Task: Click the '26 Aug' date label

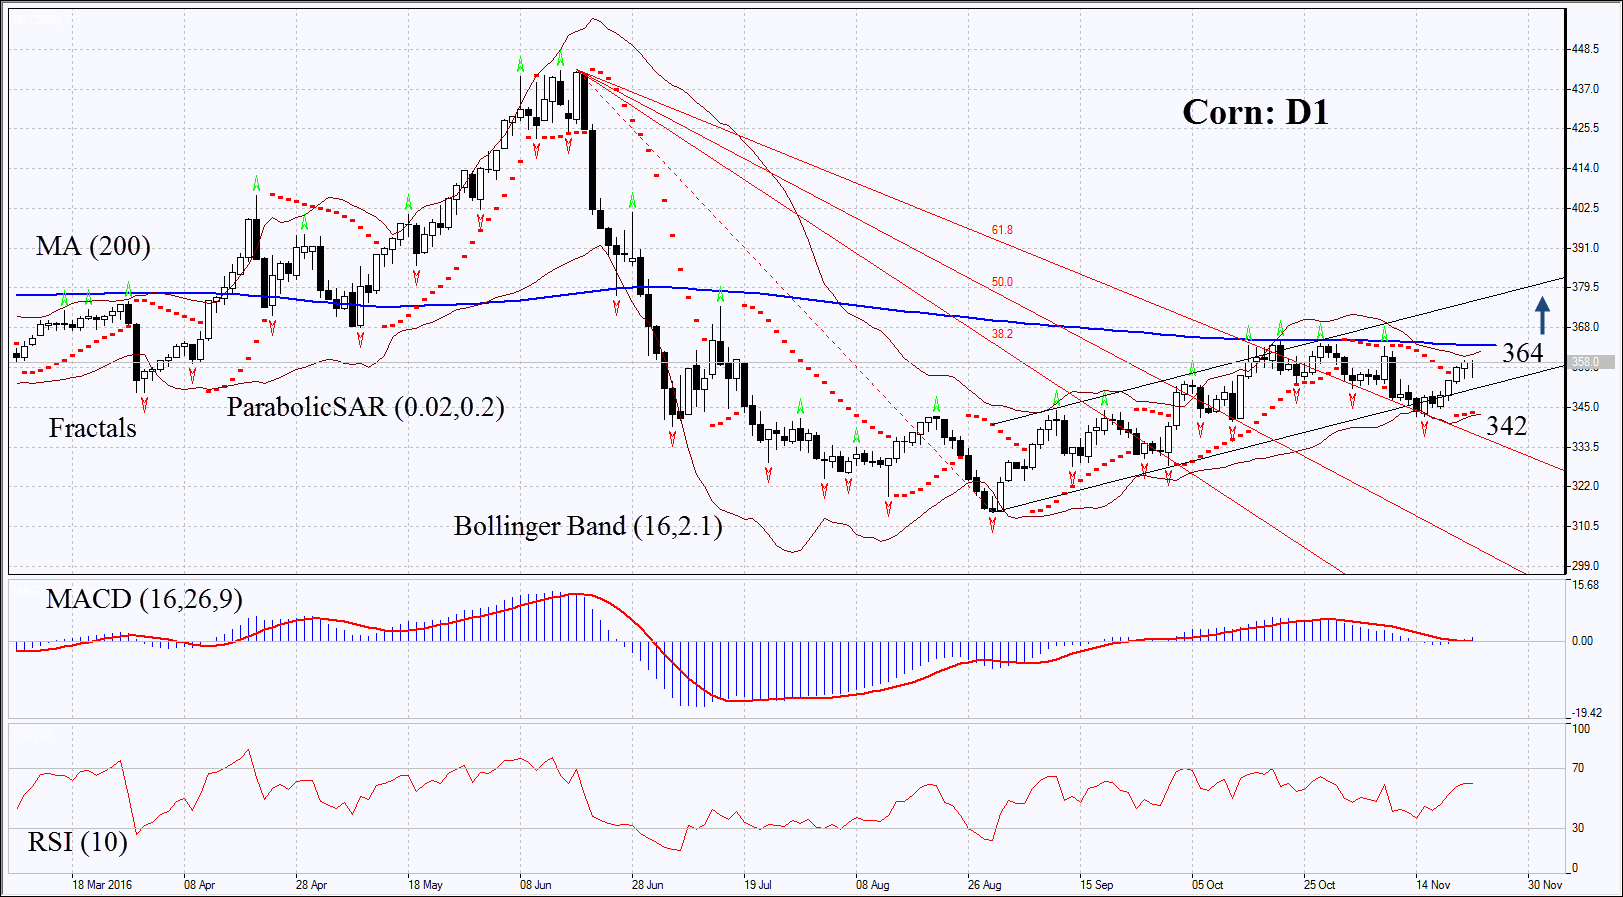Action: pyautogui.click(x=984, y=885)
